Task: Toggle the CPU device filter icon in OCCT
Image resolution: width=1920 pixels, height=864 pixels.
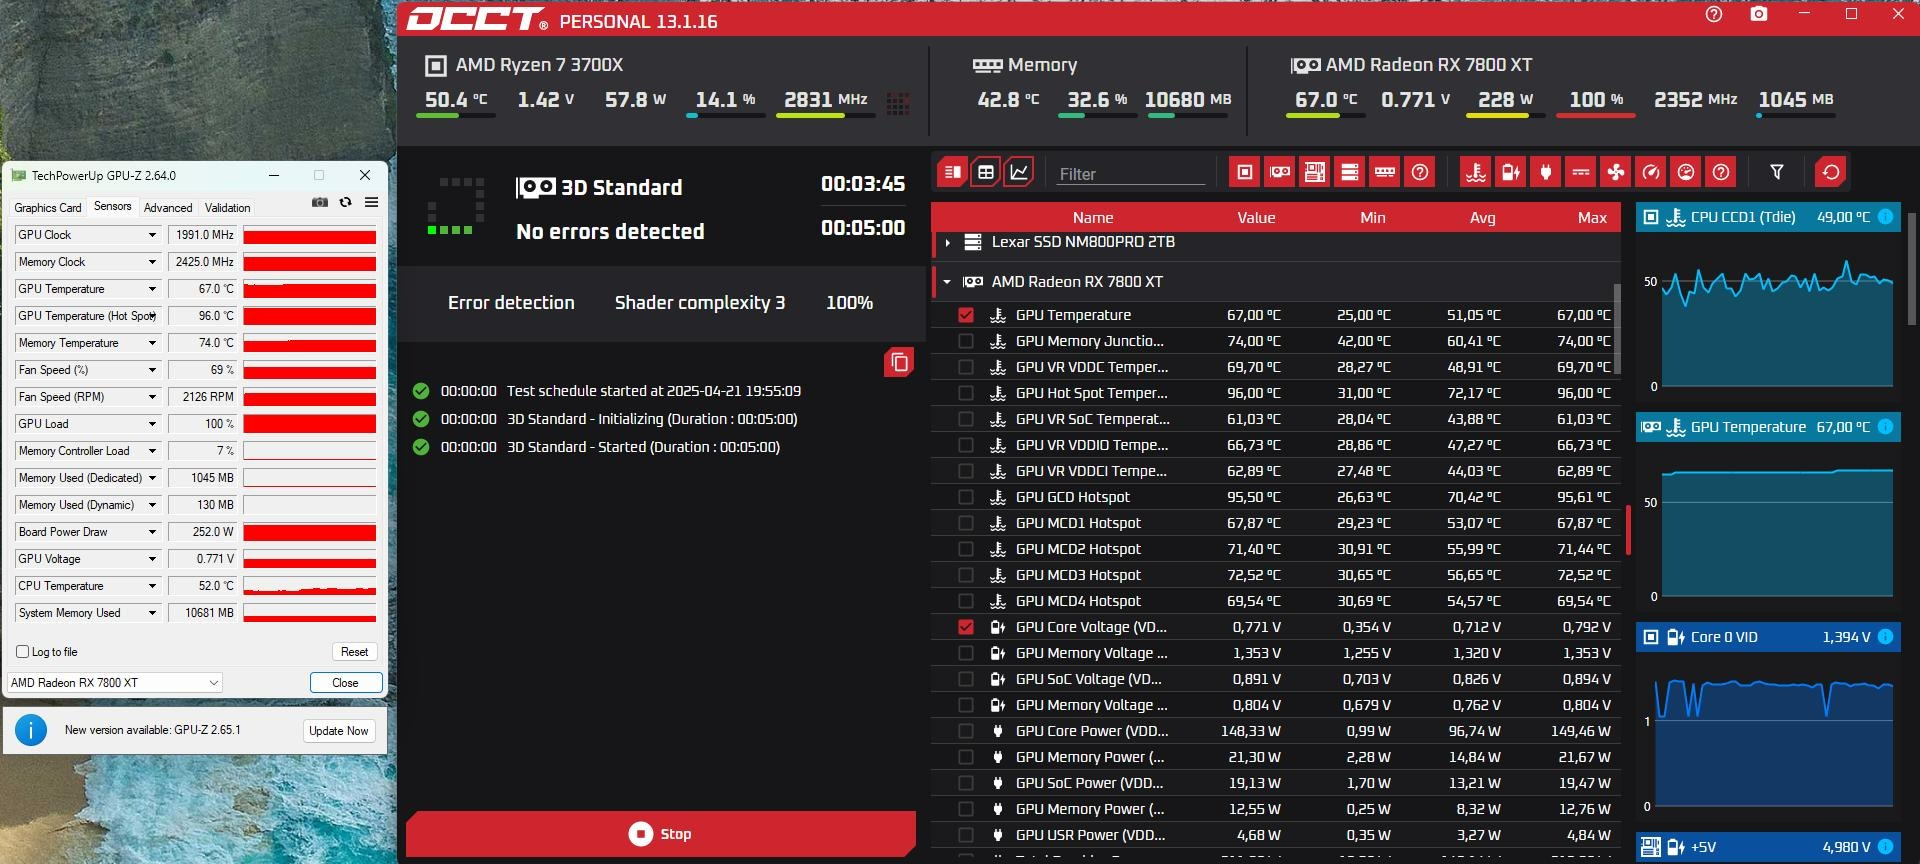Action: tap(1245, 172)
